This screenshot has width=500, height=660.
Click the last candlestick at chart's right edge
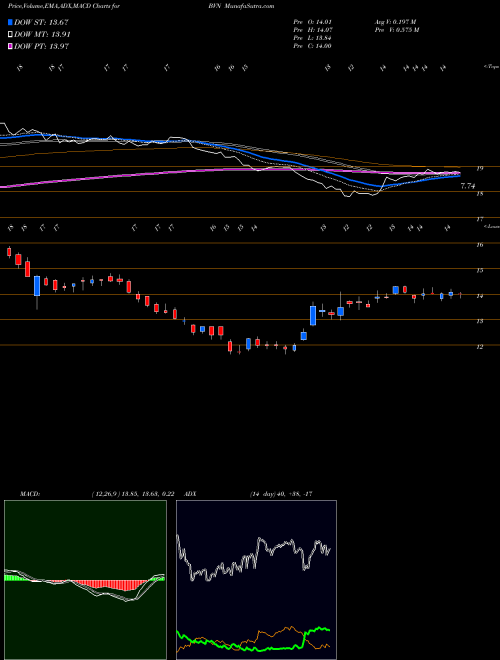pos(461,295)
